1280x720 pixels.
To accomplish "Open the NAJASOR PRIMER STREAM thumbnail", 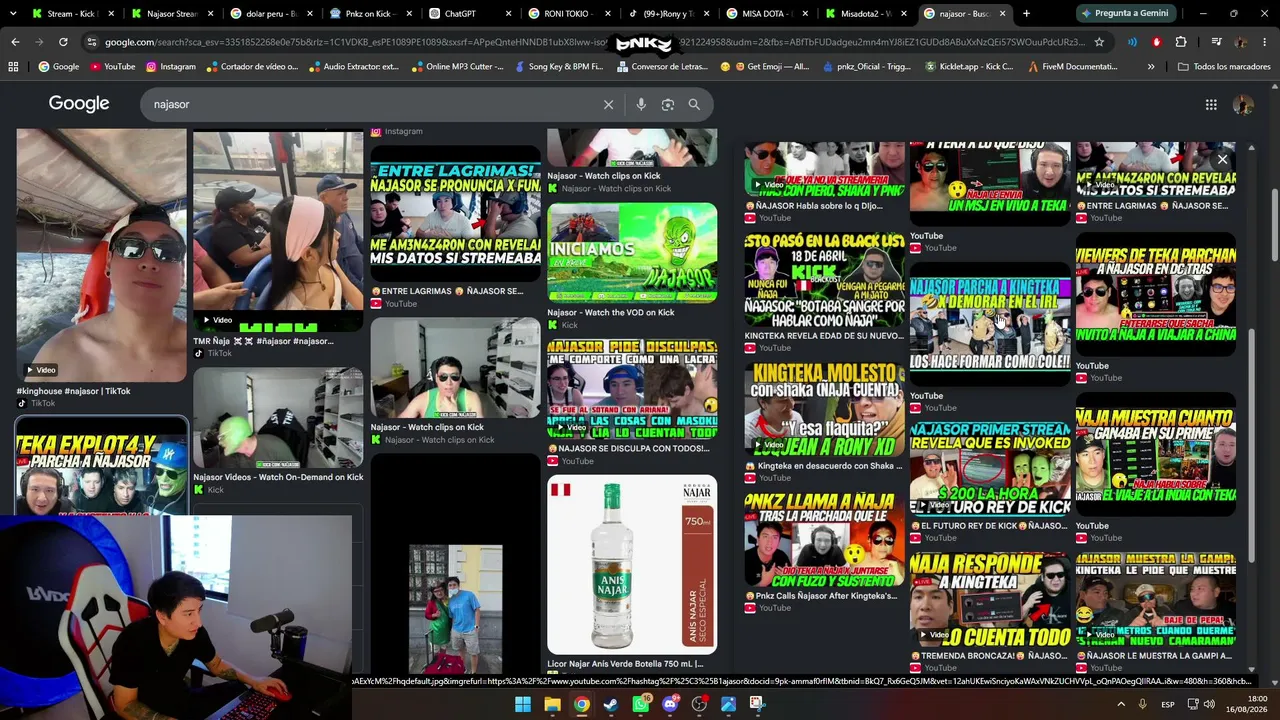I will [x=990, y=469].
